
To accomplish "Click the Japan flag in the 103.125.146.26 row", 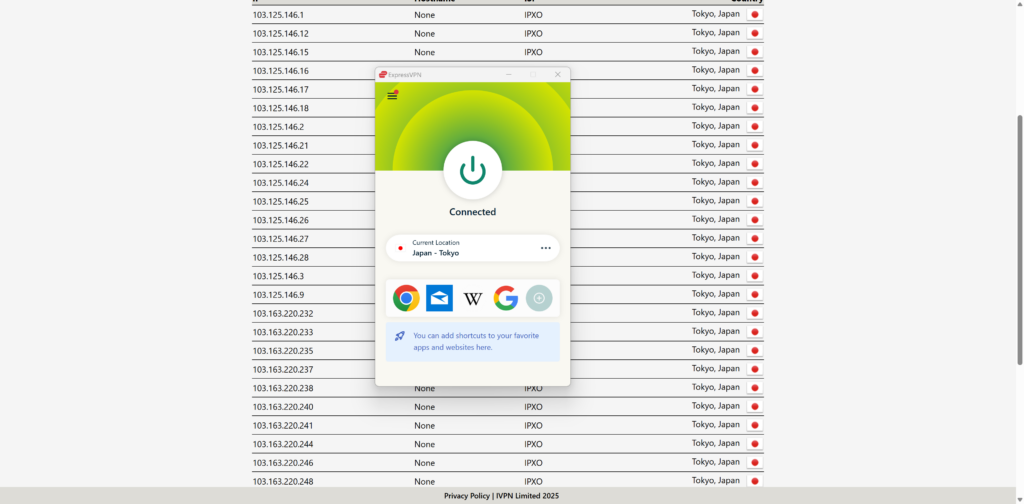I will point(755,220).
